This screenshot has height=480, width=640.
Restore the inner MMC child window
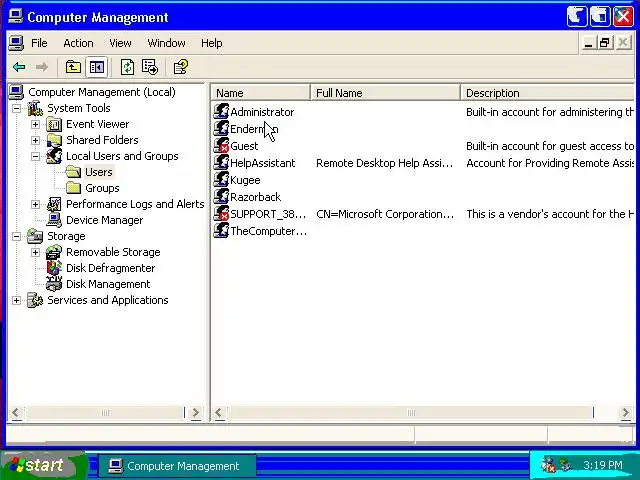604,42
